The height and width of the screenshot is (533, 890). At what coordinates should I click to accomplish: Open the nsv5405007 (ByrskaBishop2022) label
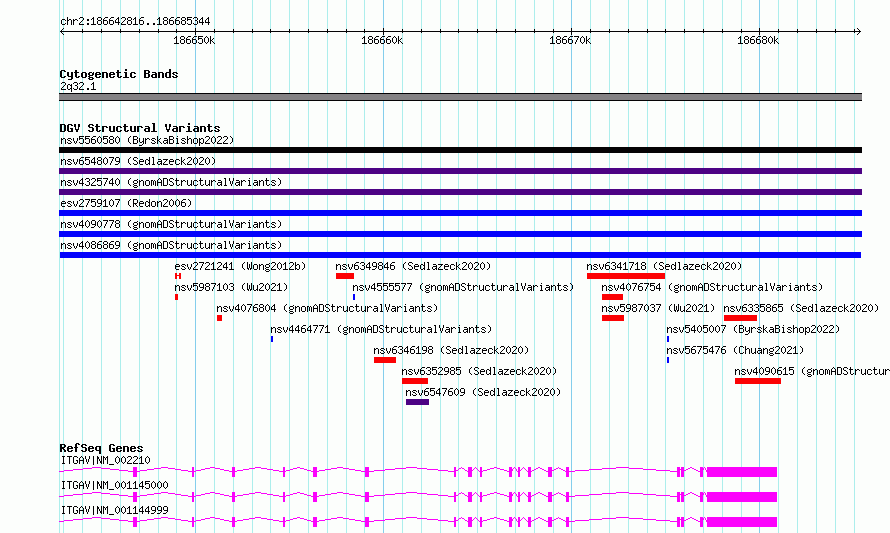(753, 329)
